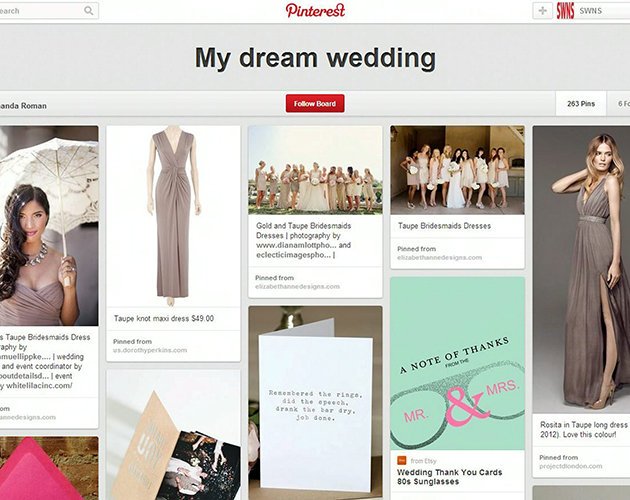
Task: Click the search magnifier icon
Action: click(x=89, y=11)
